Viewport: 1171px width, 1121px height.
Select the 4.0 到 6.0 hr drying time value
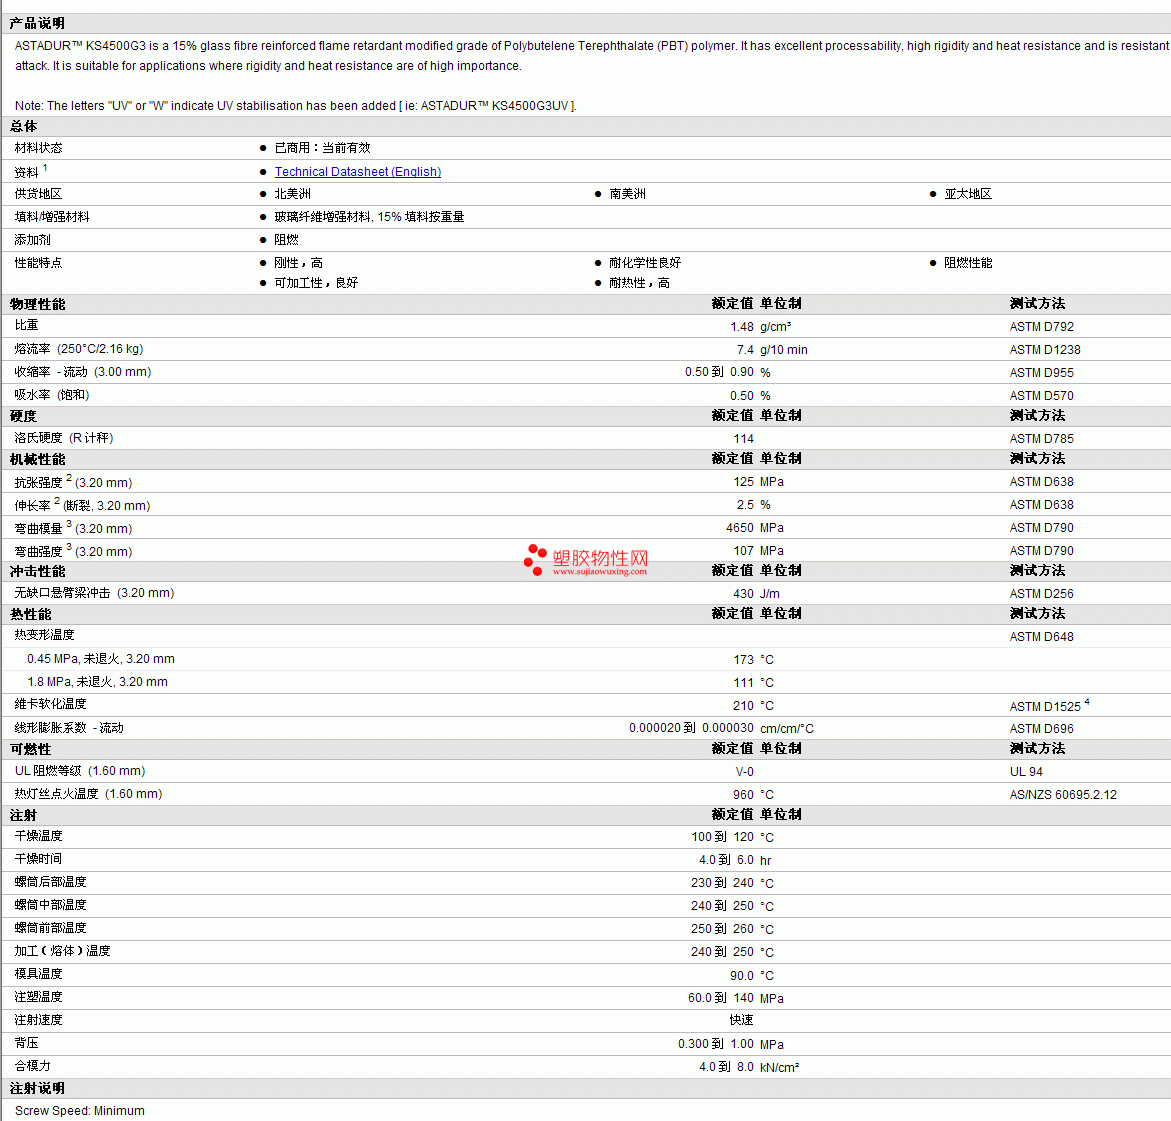(x=735, y=860)
